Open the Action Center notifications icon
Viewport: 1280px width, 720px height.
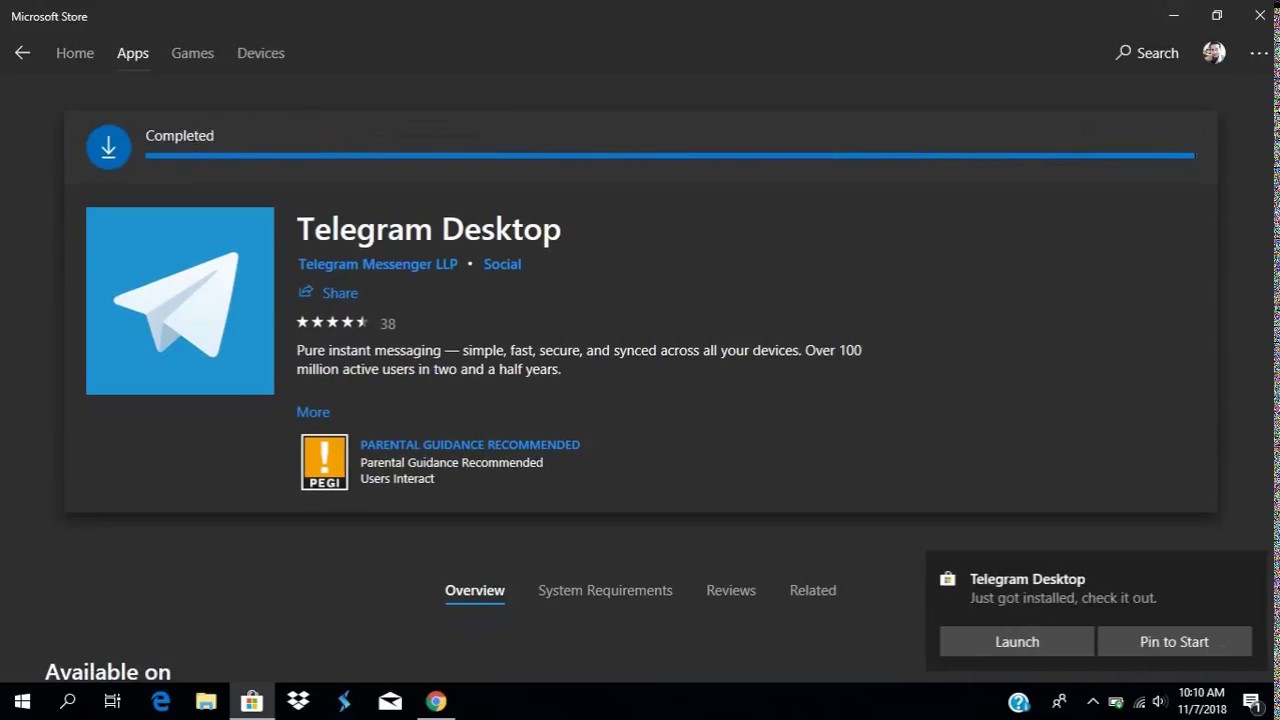(1252, 702)
